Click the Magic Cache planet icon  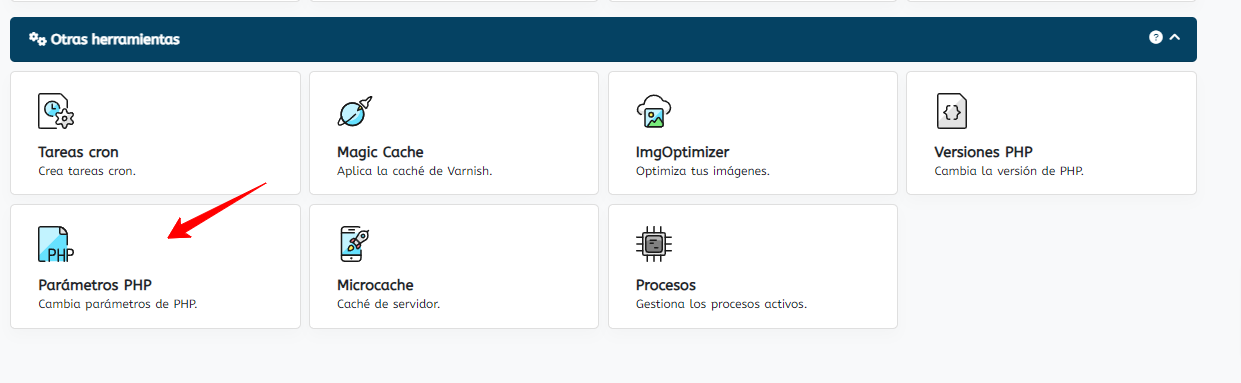pyautogui.click(x=354, y=111)
